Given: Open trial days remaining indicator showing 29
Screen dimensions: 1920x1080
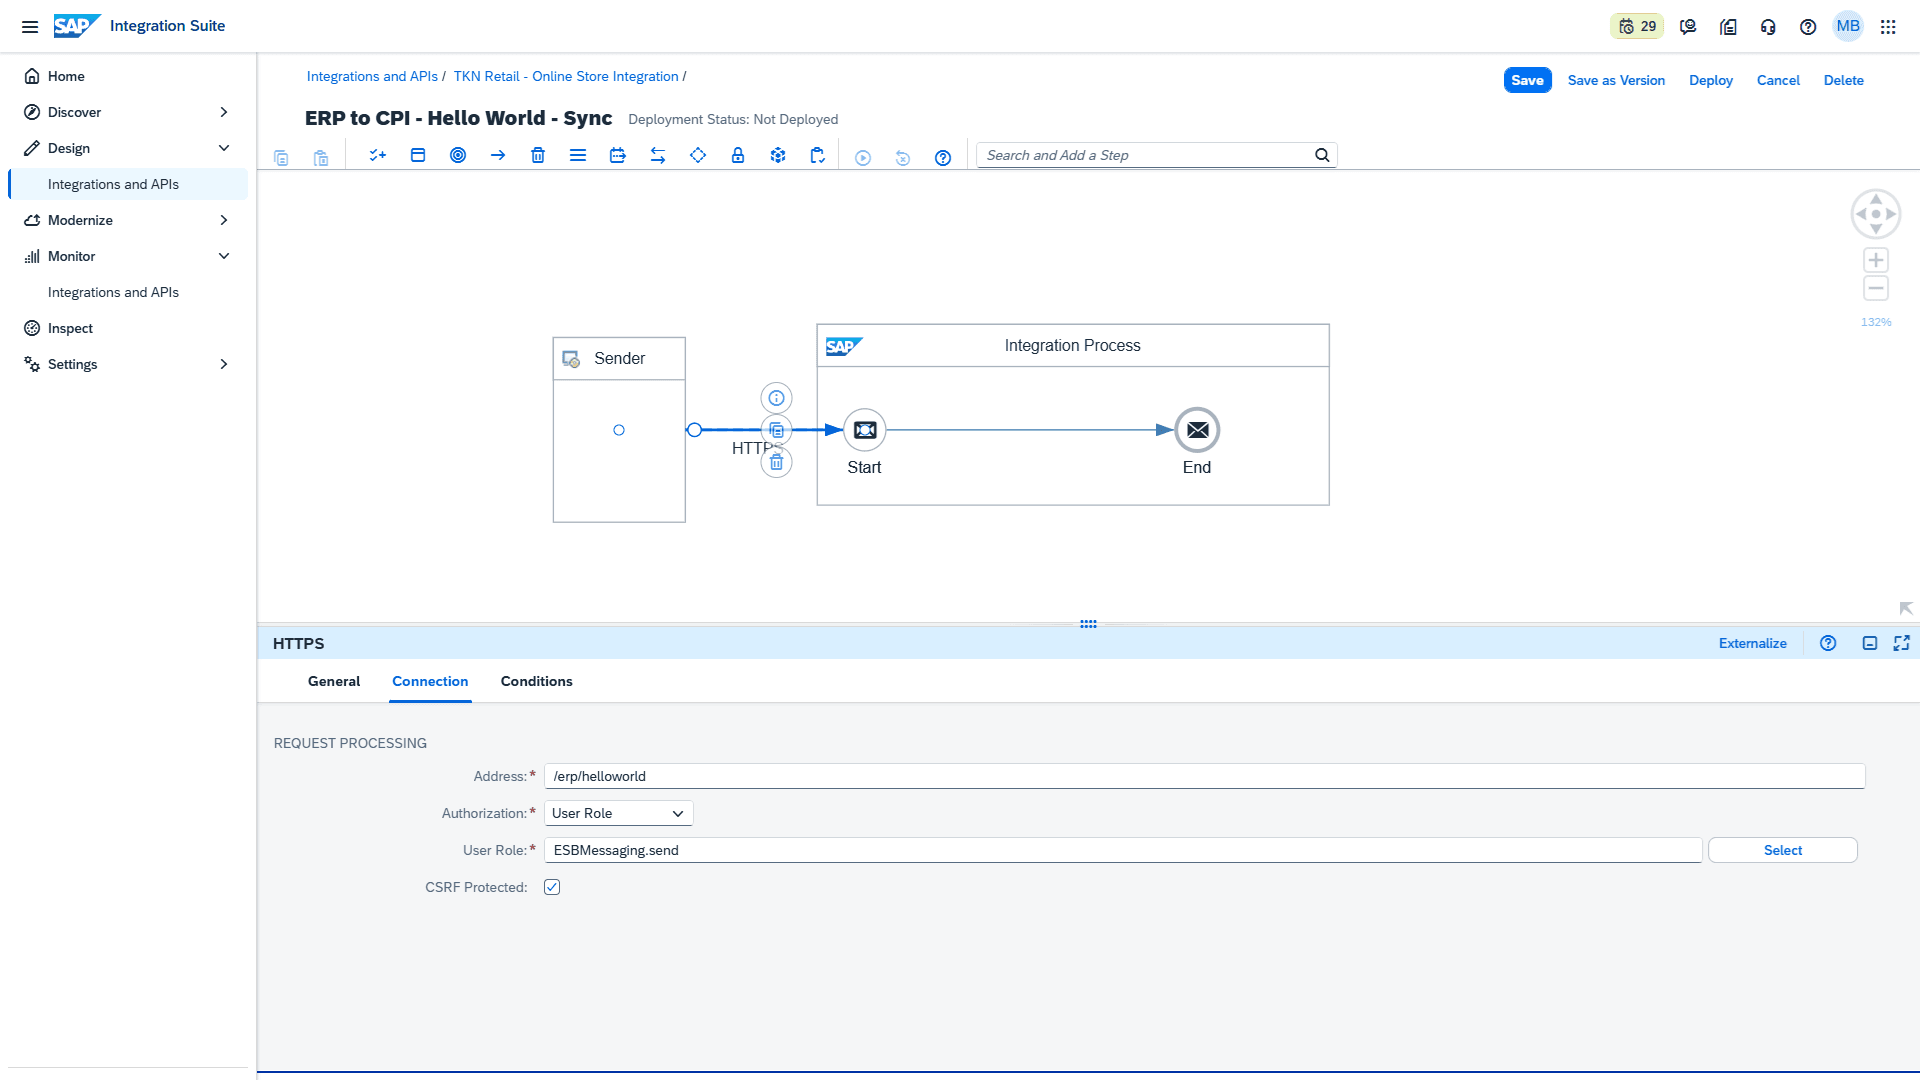Looking at the screenshot, I should pos(1637,27).
